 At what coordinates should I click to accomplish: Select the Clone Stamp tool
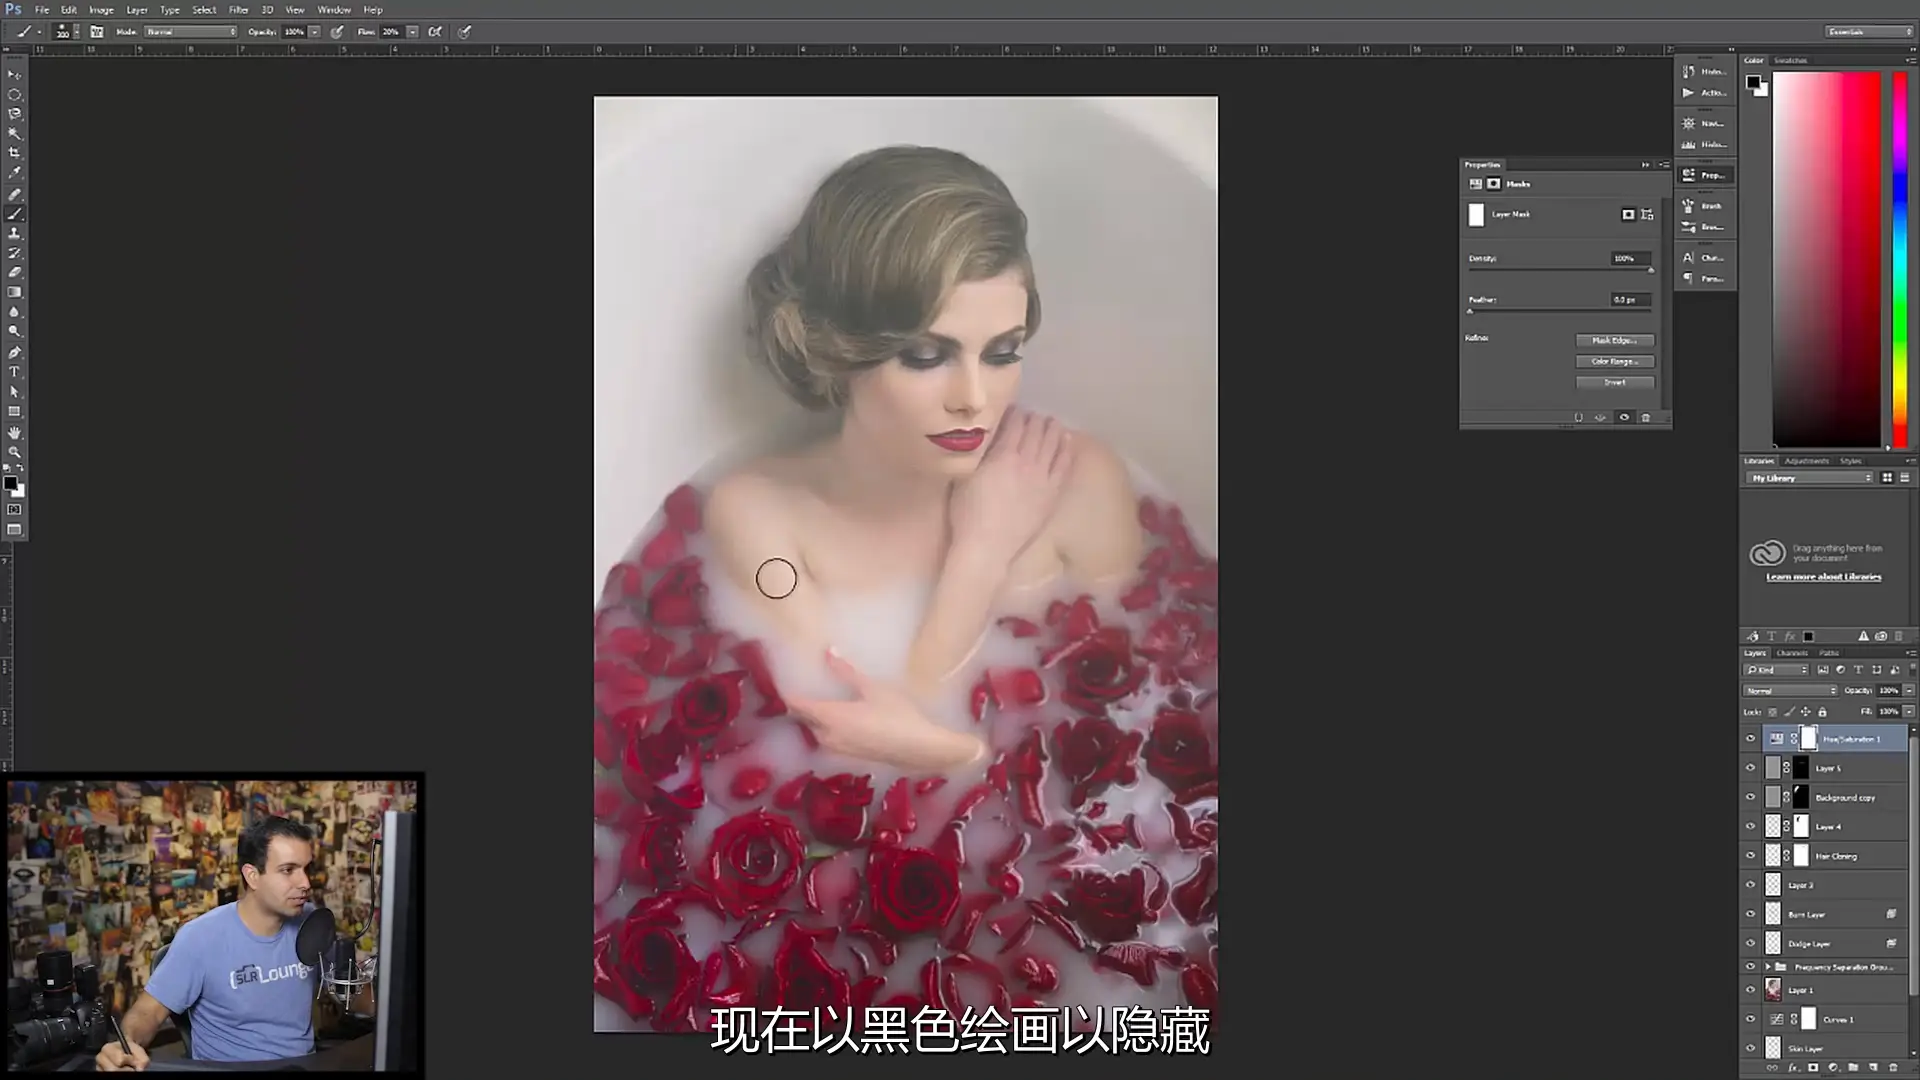tap(14, 233)
